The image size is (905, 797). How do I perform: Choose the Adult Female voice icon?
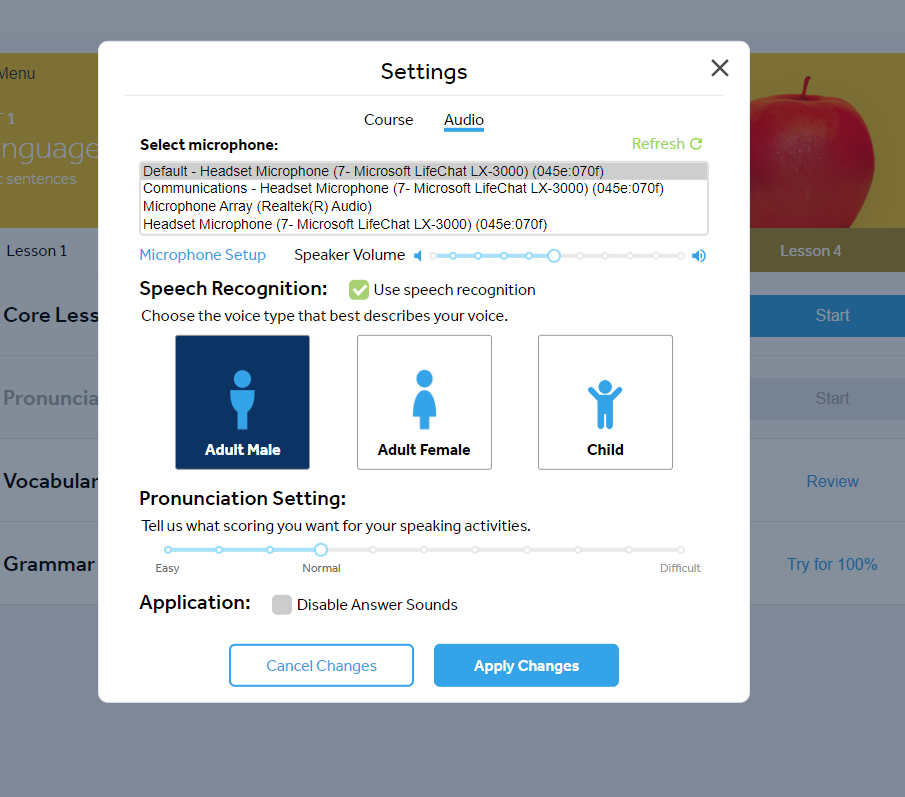click(x=424, y=400)
